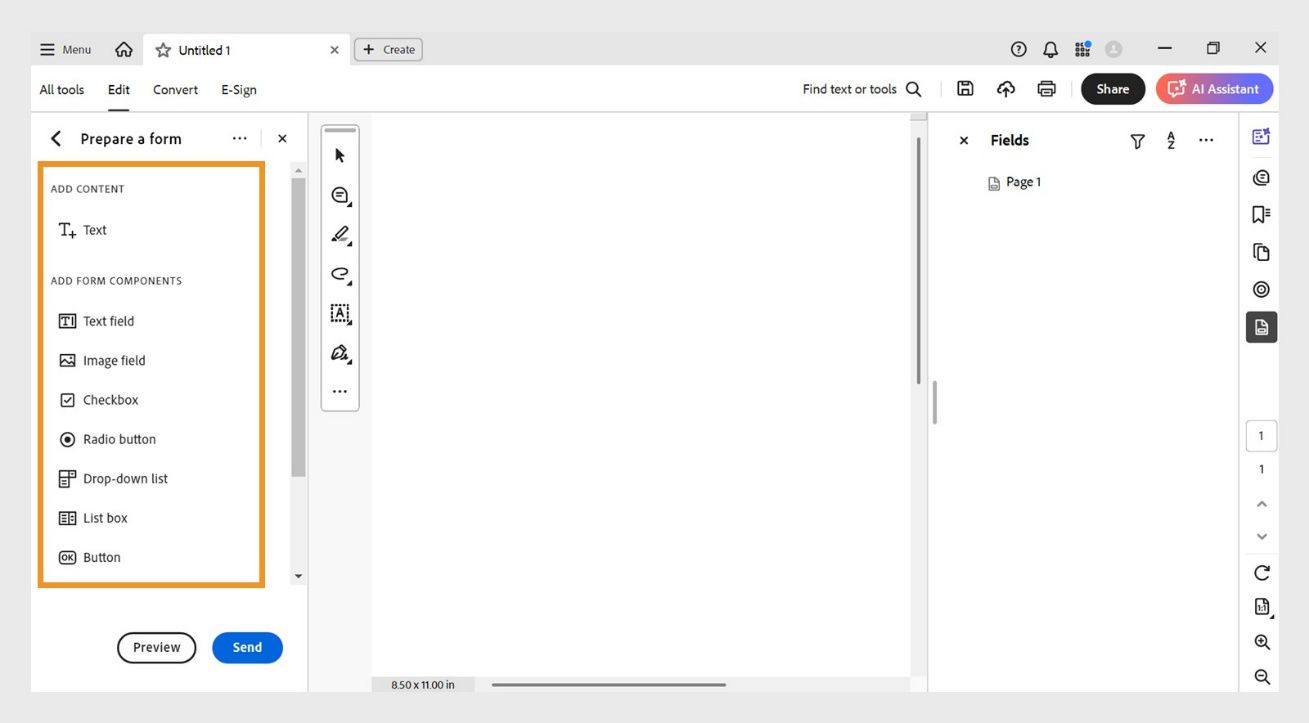
Task: Rotate the page
Action: click(x=1261, y=572)
